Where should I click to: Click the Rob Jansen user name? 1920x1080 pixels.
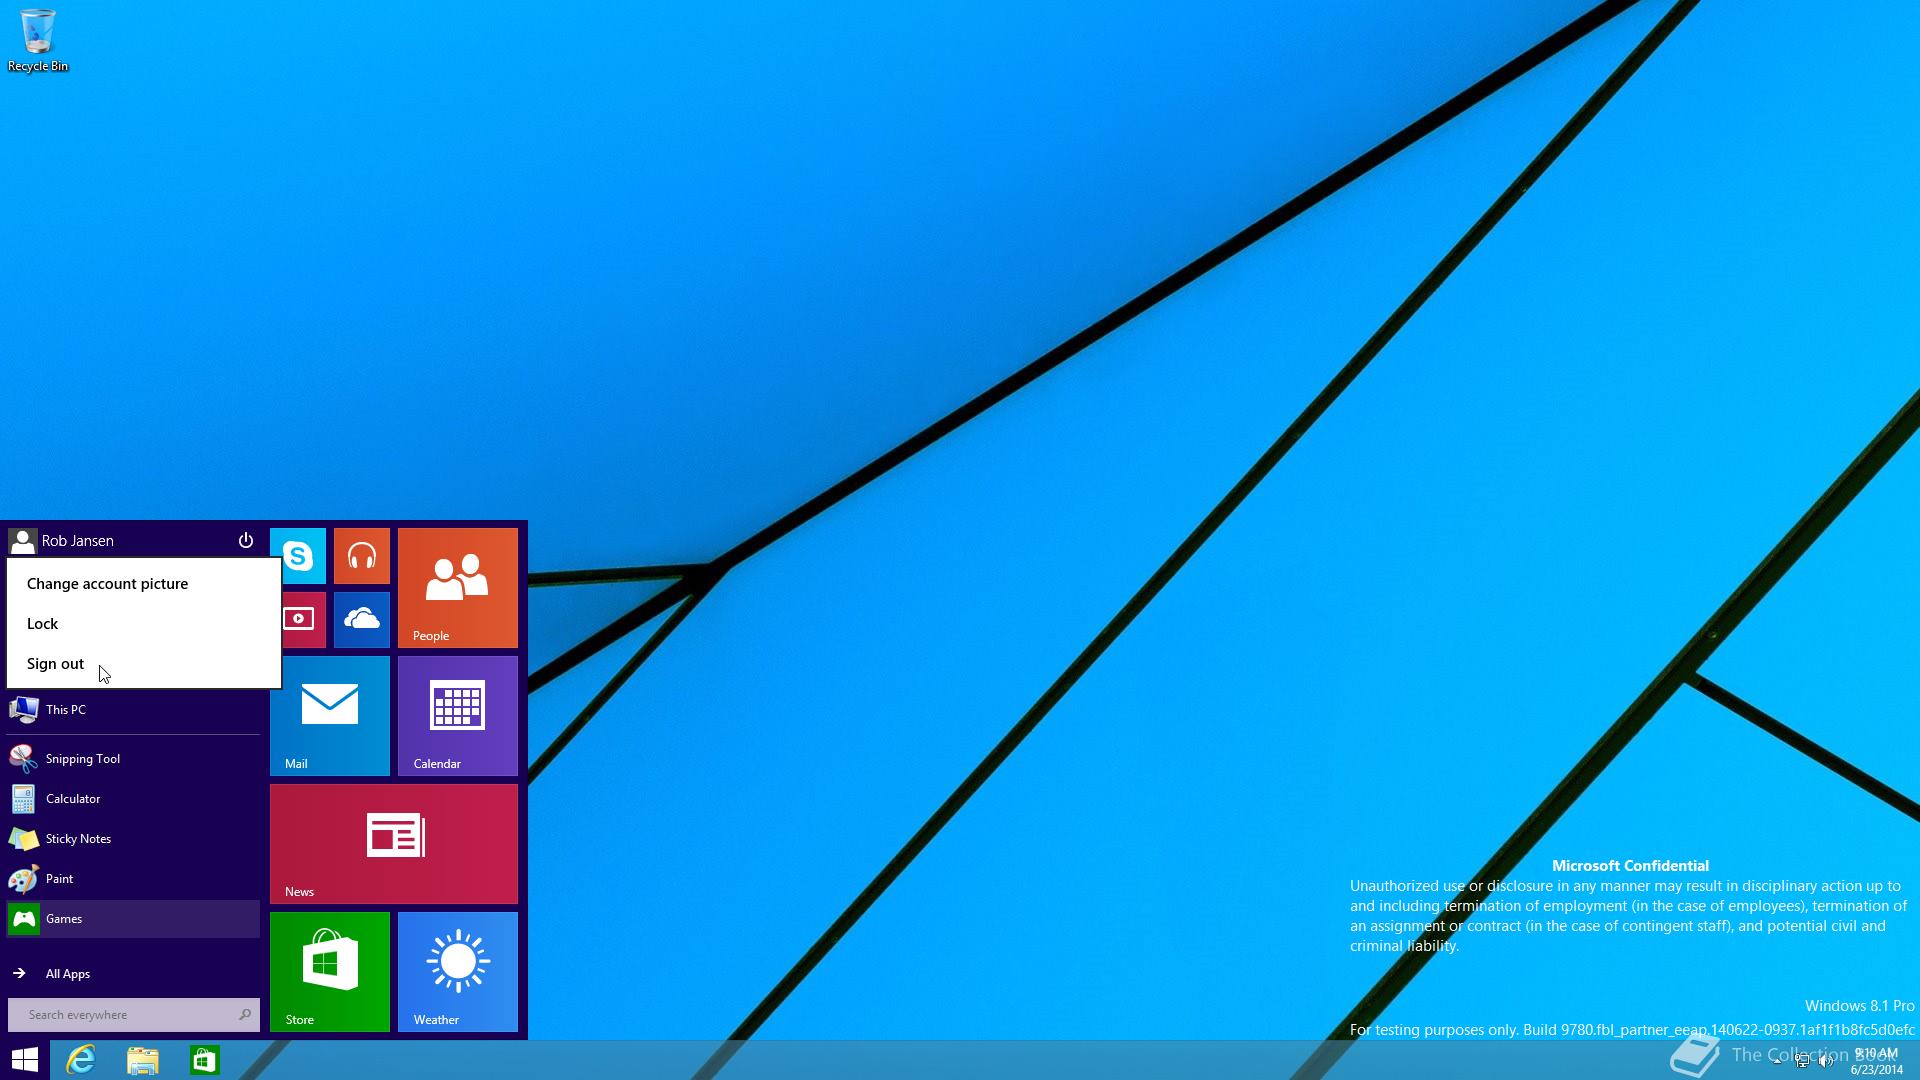point(78,541)
